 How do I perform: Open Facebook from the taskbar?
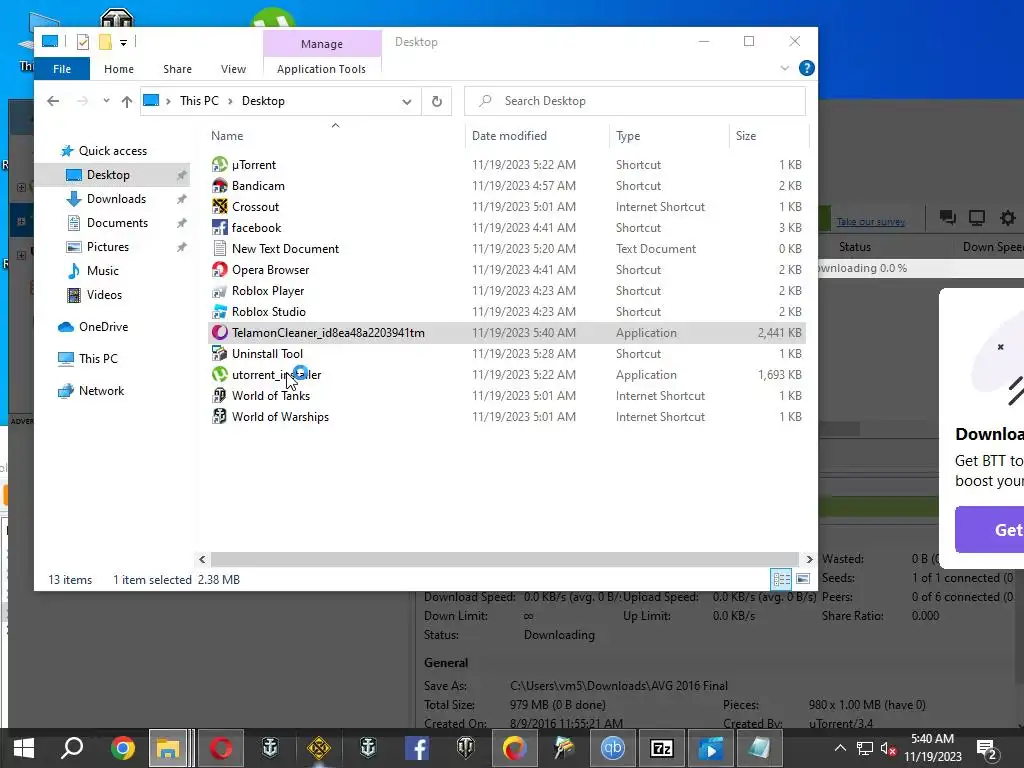[417, 748]
